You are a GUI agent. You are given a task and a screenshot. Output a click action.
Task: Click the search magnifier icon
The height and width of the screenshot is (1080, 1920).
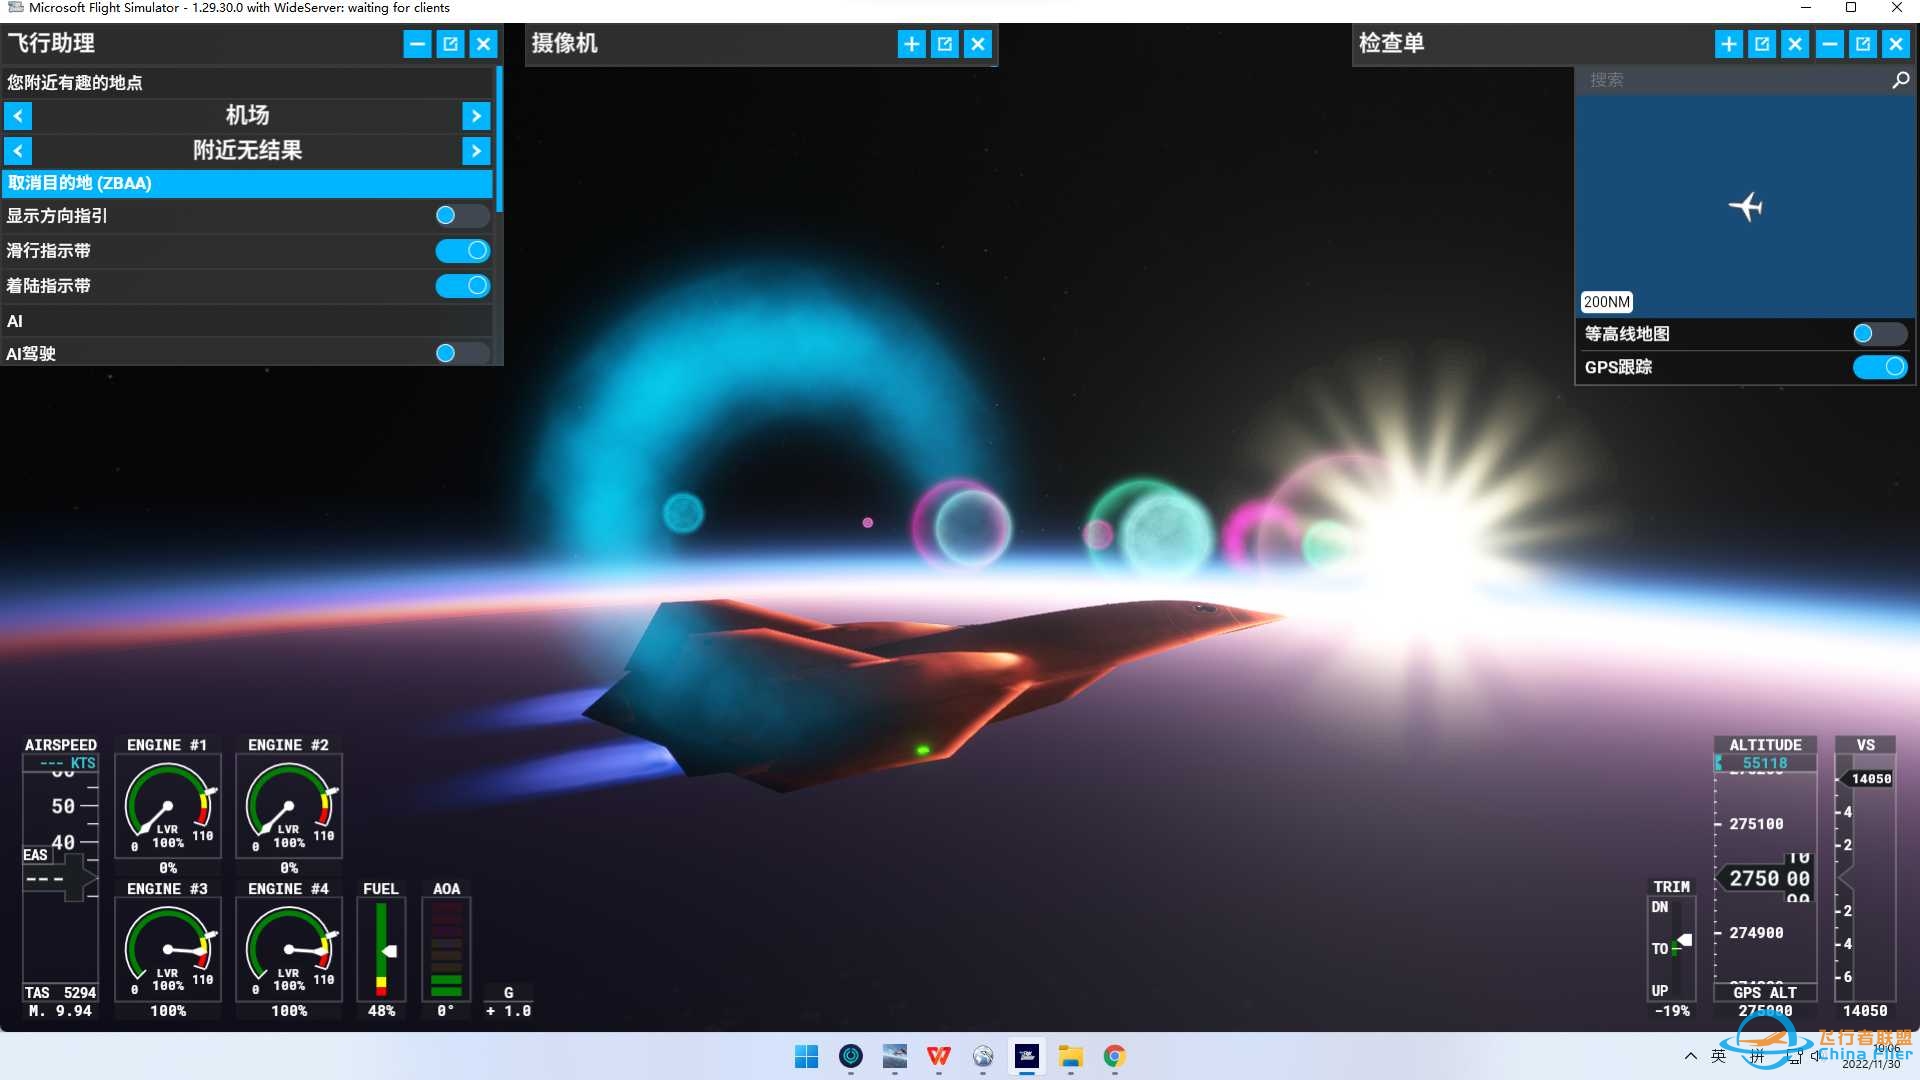[x=1900, y=80]
